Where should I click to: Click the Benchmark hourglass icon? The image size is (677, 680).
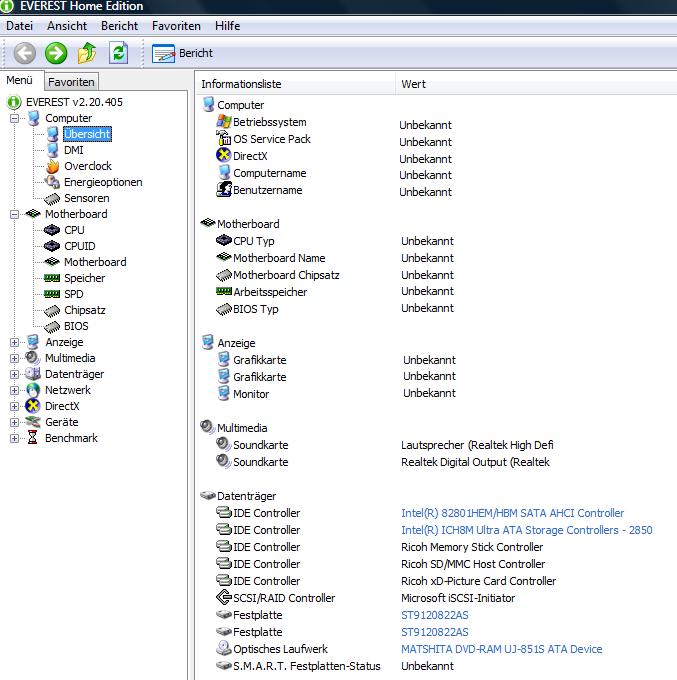coord(33,438)
